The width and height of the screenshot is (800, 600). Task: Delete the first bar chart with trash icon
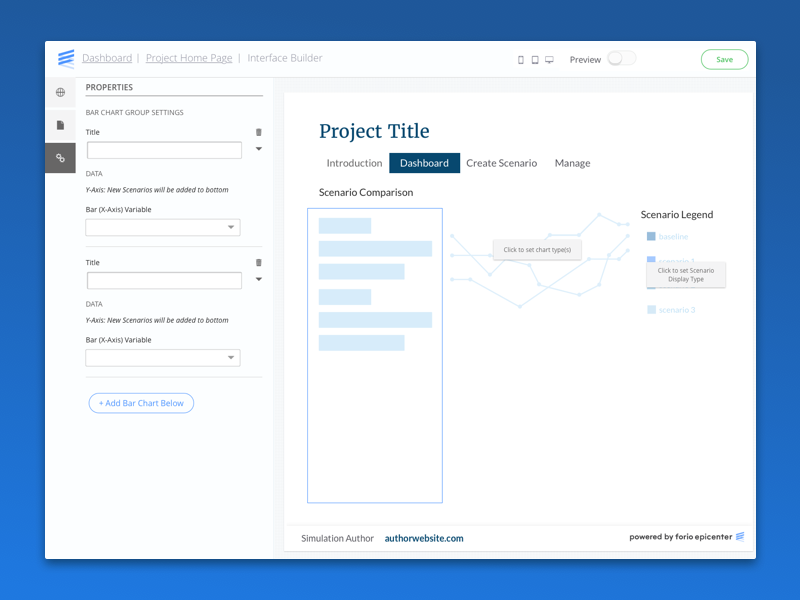click(259, 132)
